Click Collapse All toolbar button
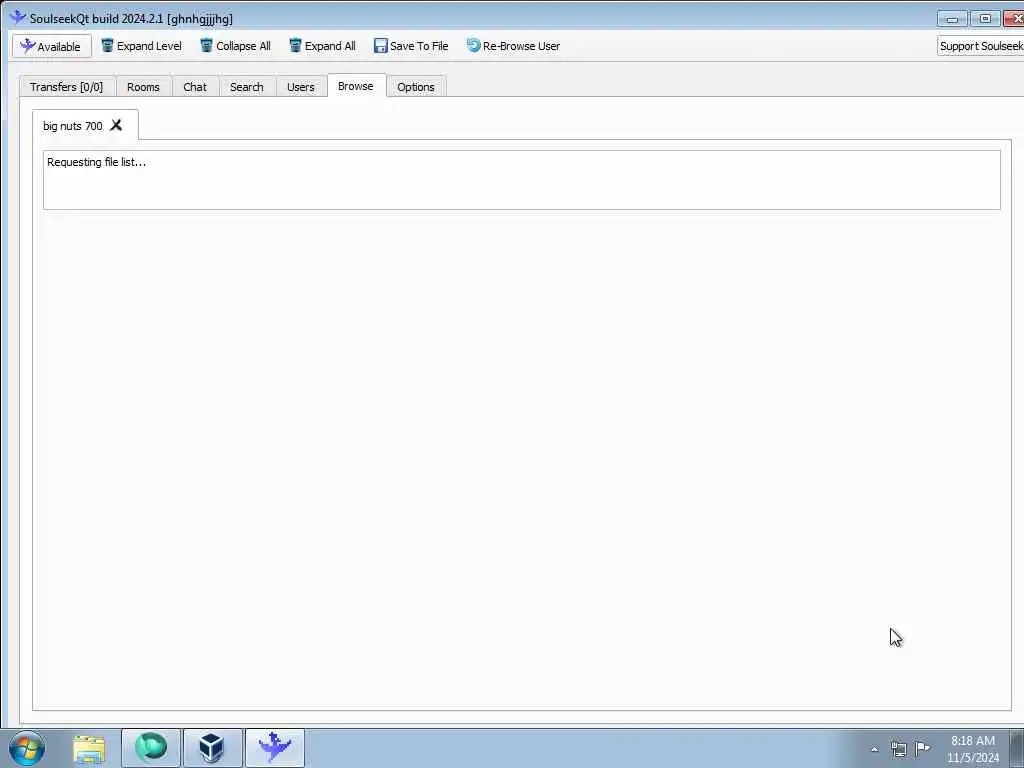1024x768 pixels. (235, 46)
